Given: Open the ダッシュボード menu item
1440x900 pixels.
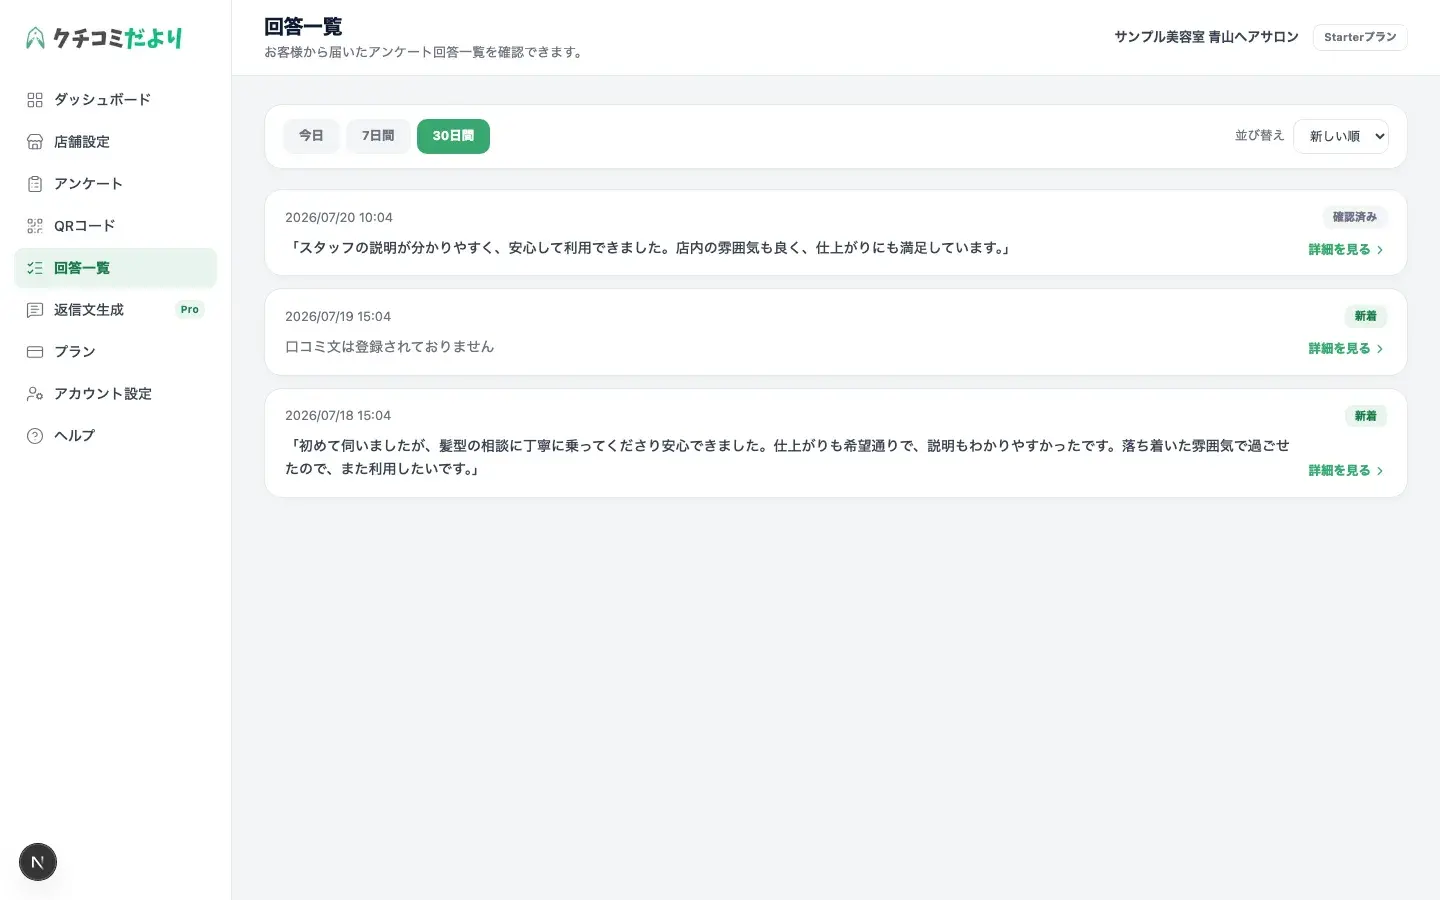Looking at the screenshot, I should point(115,100).
